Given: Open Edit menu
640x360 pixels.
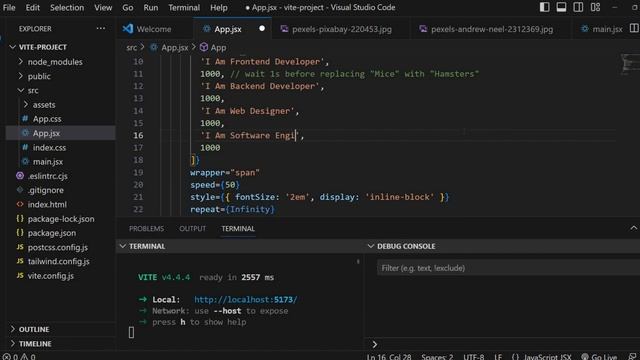Looking at the screenshot, I should [33, 7].
